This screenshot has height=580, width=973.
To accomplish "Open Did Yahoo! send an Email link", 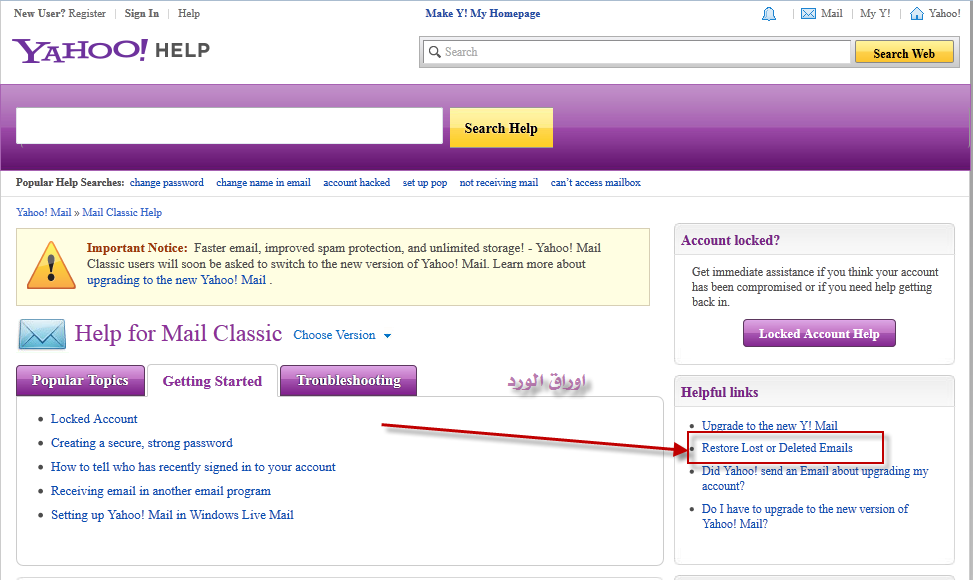I will coord(815,478).
